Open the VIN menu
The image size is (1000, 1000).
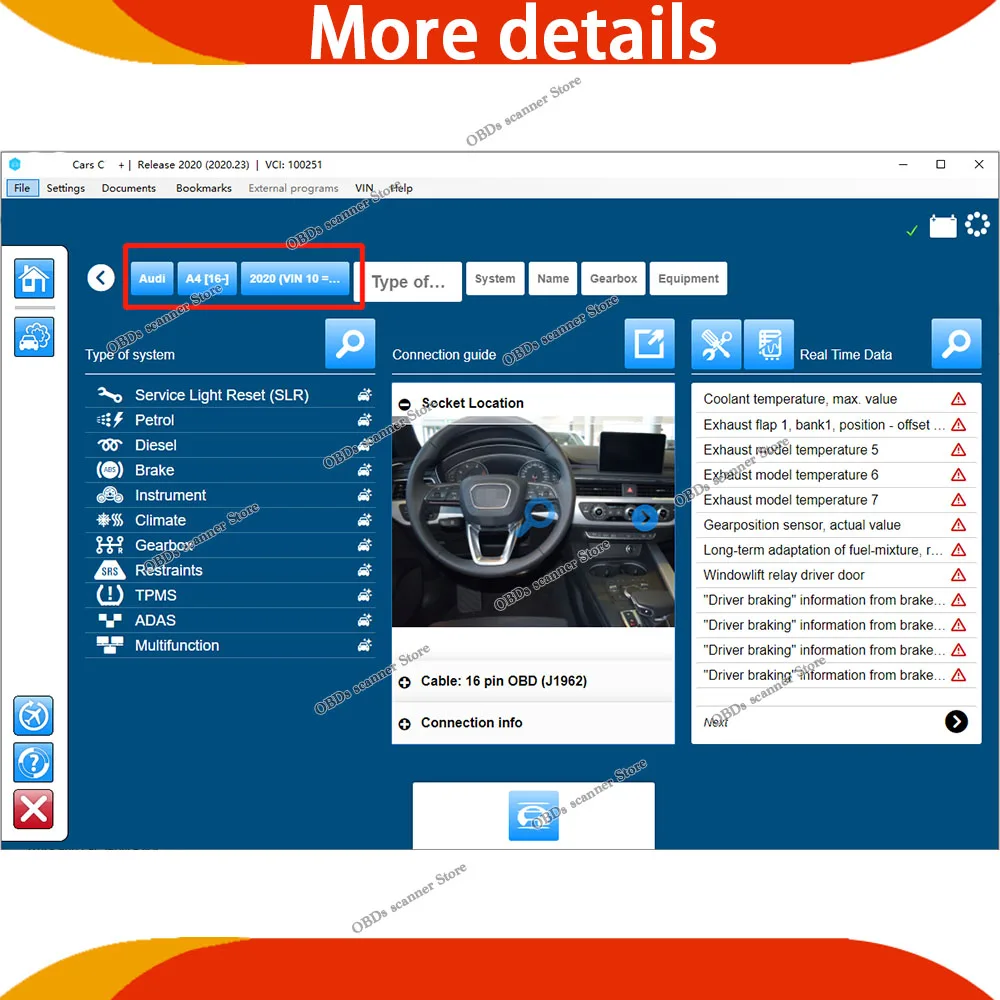364,188
